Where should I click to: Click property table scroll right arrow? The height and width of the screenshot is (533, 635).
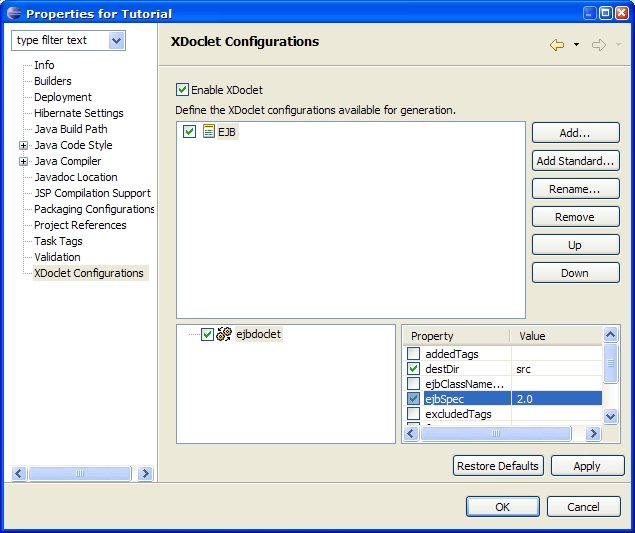pos(593,433)
